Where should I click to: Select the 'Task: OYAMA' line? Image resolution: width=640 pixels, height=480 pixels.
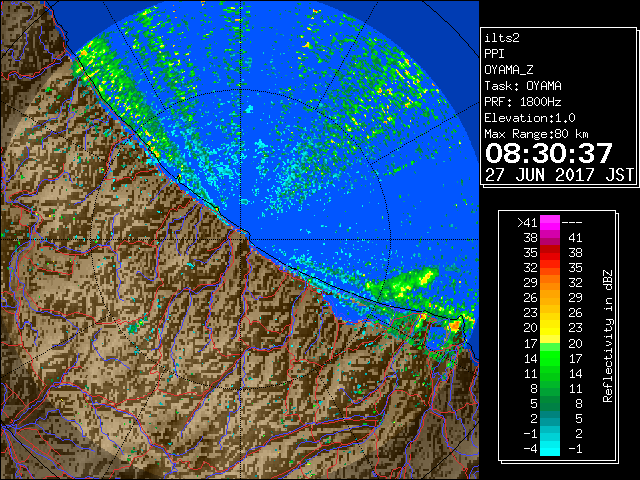pos(523,86)
